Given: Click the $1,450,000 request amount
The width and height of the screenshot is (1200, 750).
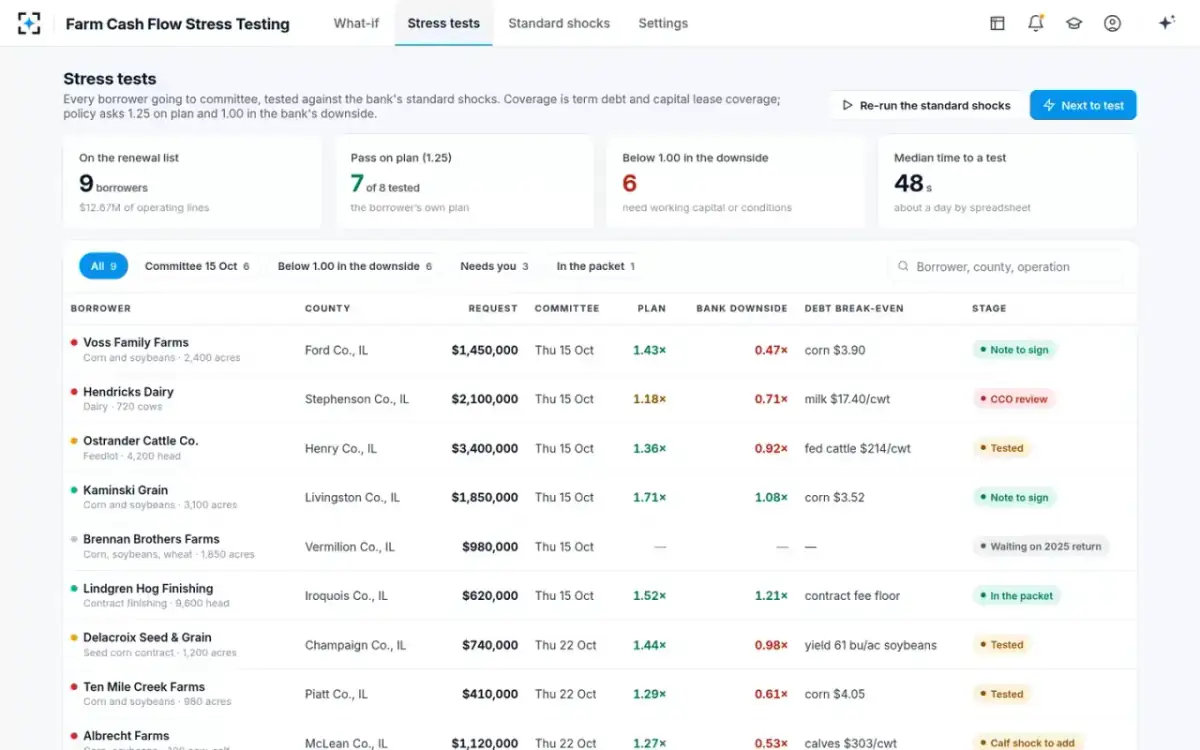Looking at the screenshot, I should pyautogui.click(x=485, y=350).
